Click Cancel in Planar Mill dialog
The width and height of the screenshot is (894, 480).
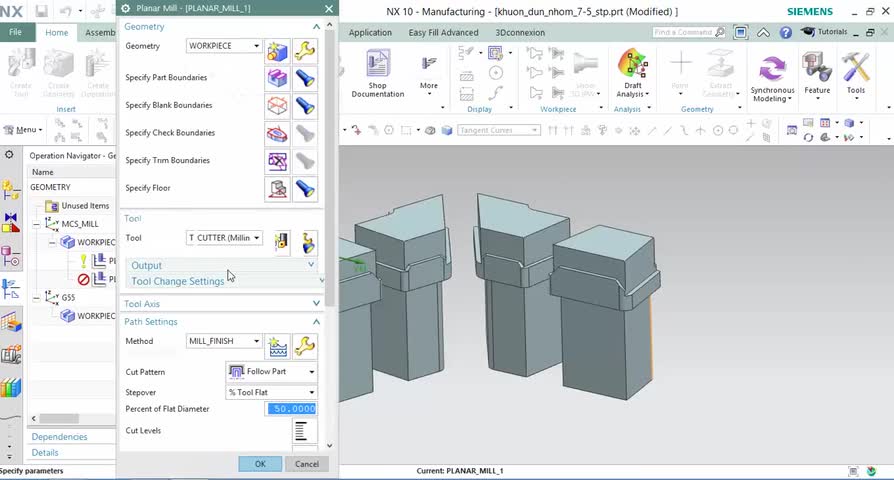click(x=307, y=464)
